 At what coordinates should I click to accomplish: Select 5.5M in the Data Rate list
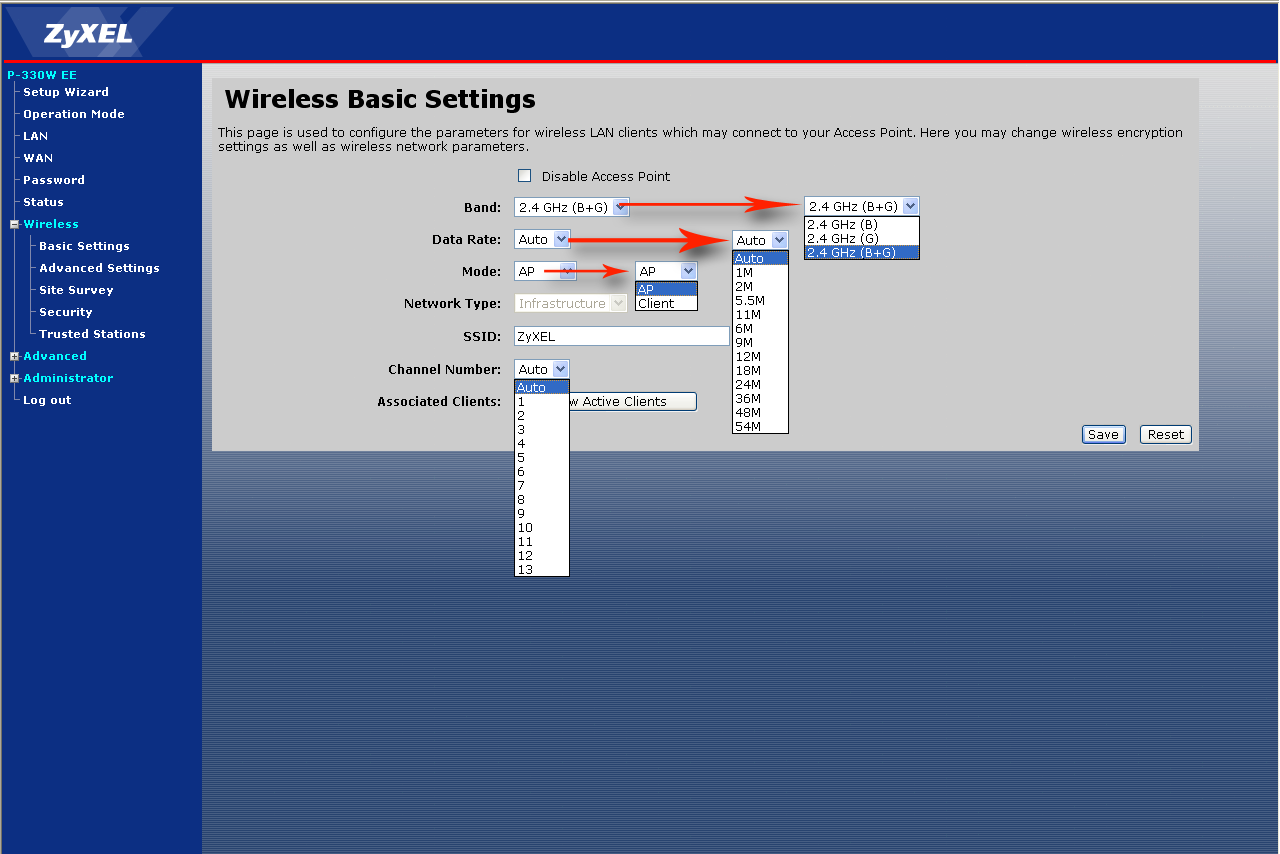[760, 300]
